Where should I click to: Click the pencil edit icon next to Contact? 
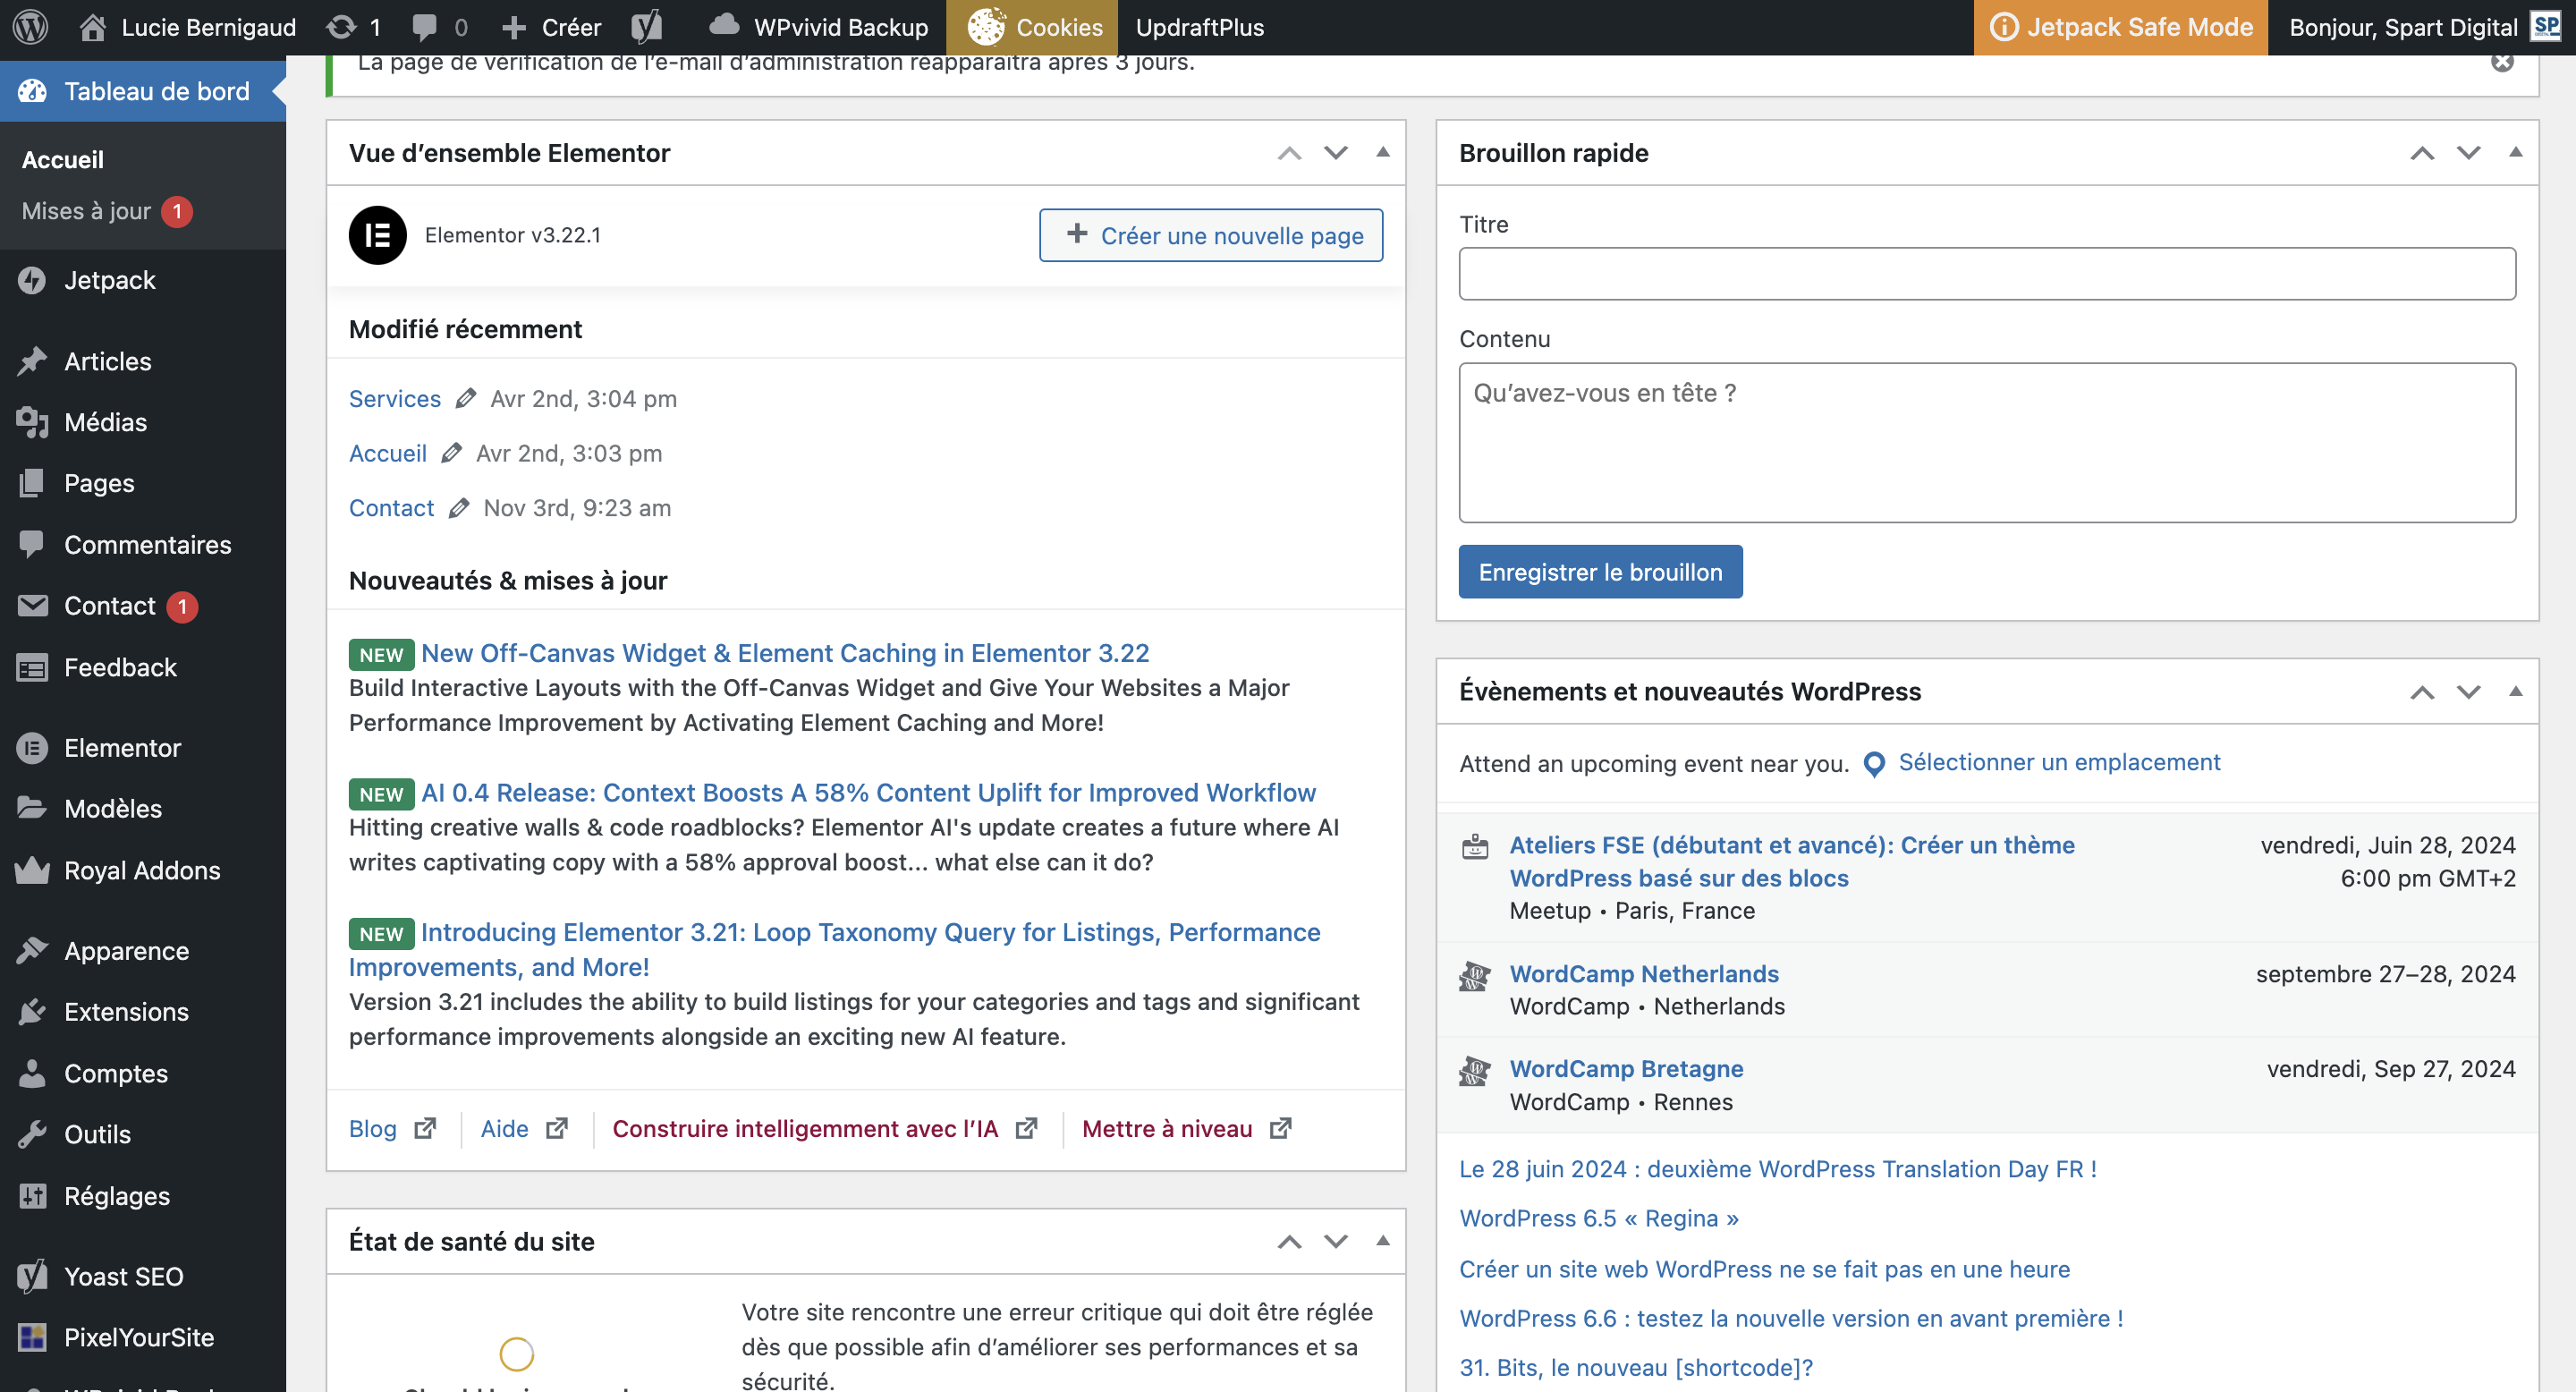tap(459, 508)
